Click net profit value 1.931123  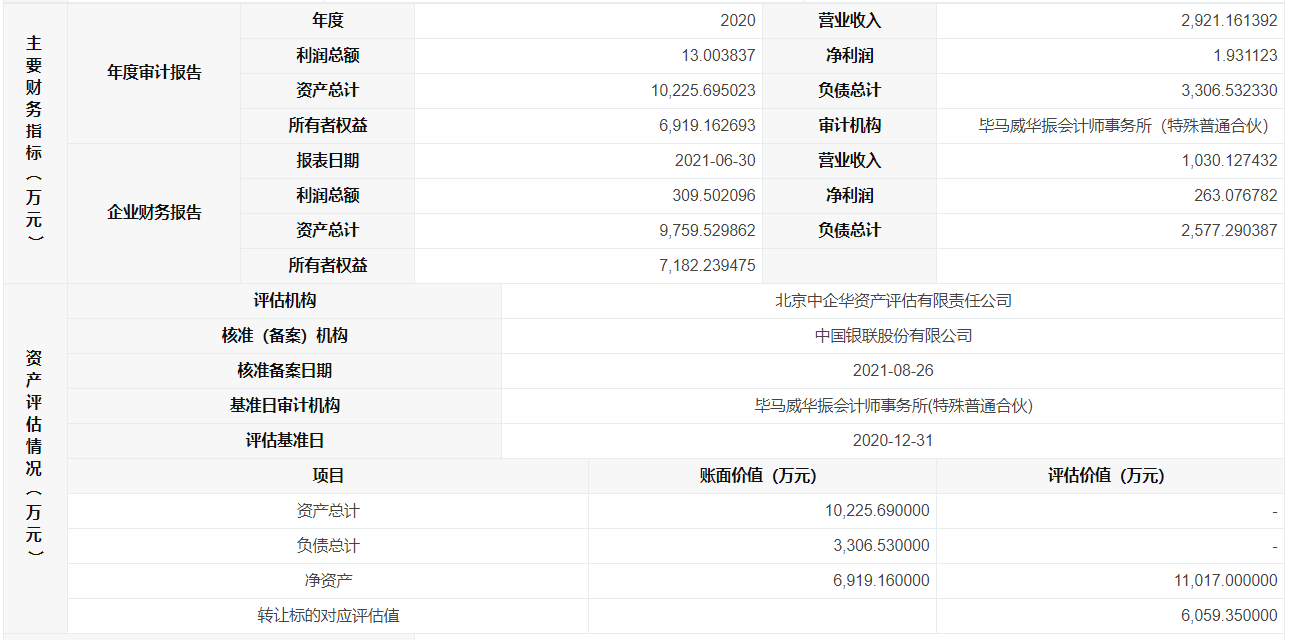pyautogui.click(x=1242, y=56)
